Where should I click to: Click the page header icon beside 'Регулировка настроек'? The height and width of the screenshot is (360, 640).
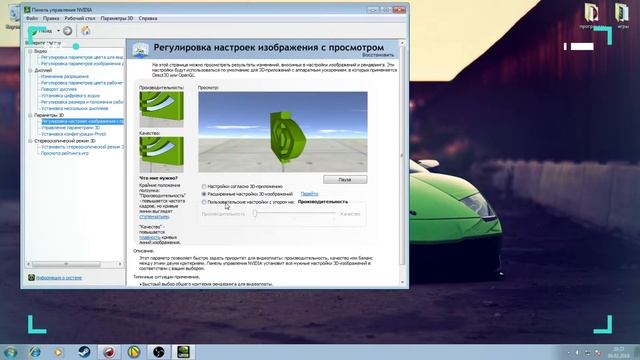point(140,50)
